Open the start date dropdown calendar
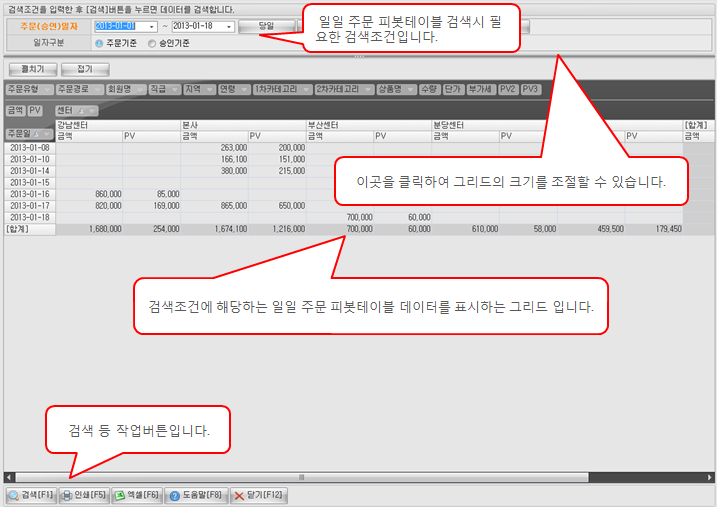 (152, 27)
